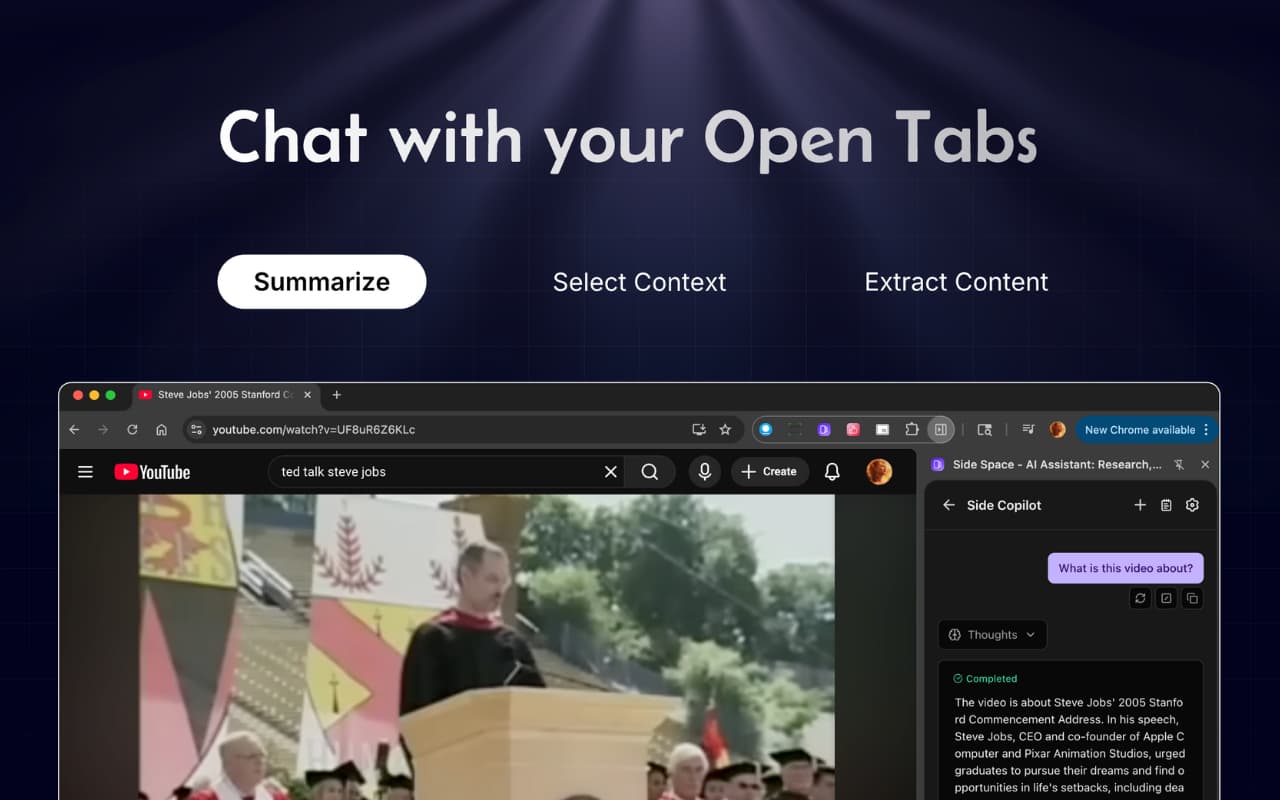The height and width of the screenshot is (800, 1280).
Task: Clear the YouTube search text
Action: pyautogui.click(x=611, y=472)
